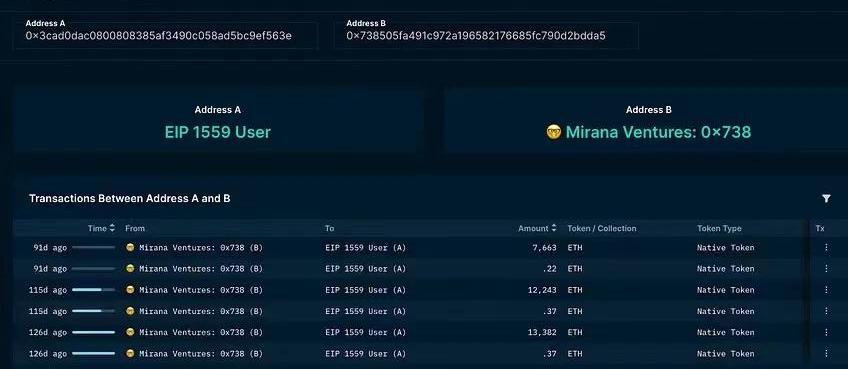Open the Mirana Ventures: 0x738 entity link

[658, 132]
